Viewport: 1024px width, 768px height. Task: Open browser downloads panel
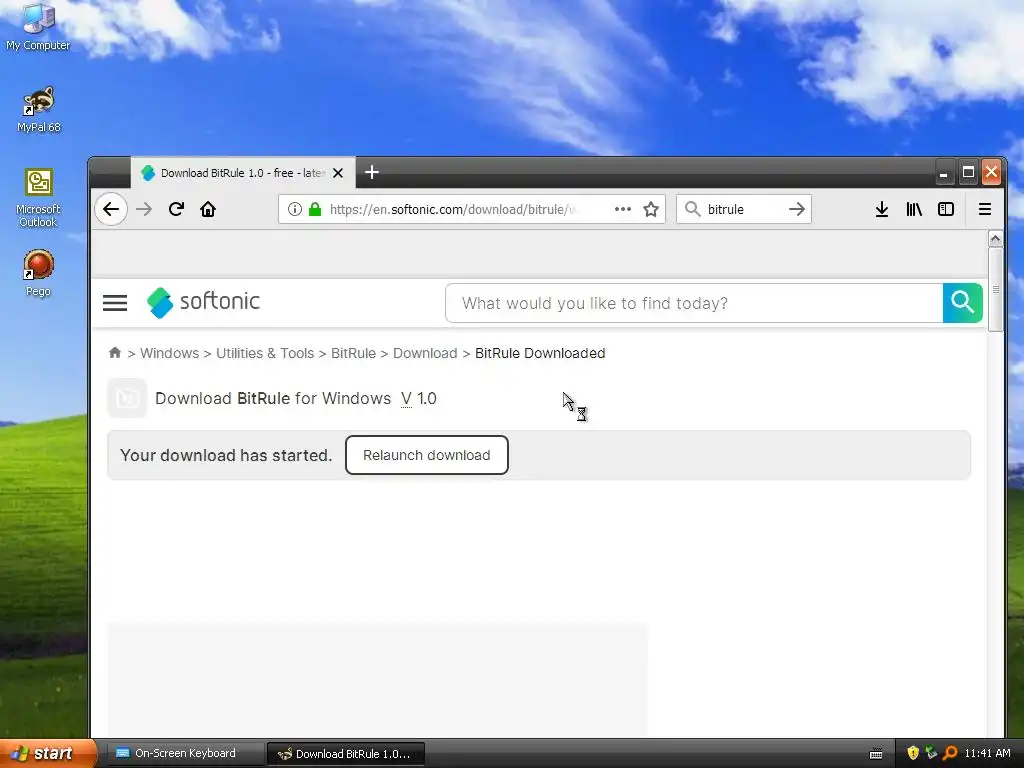882,209
